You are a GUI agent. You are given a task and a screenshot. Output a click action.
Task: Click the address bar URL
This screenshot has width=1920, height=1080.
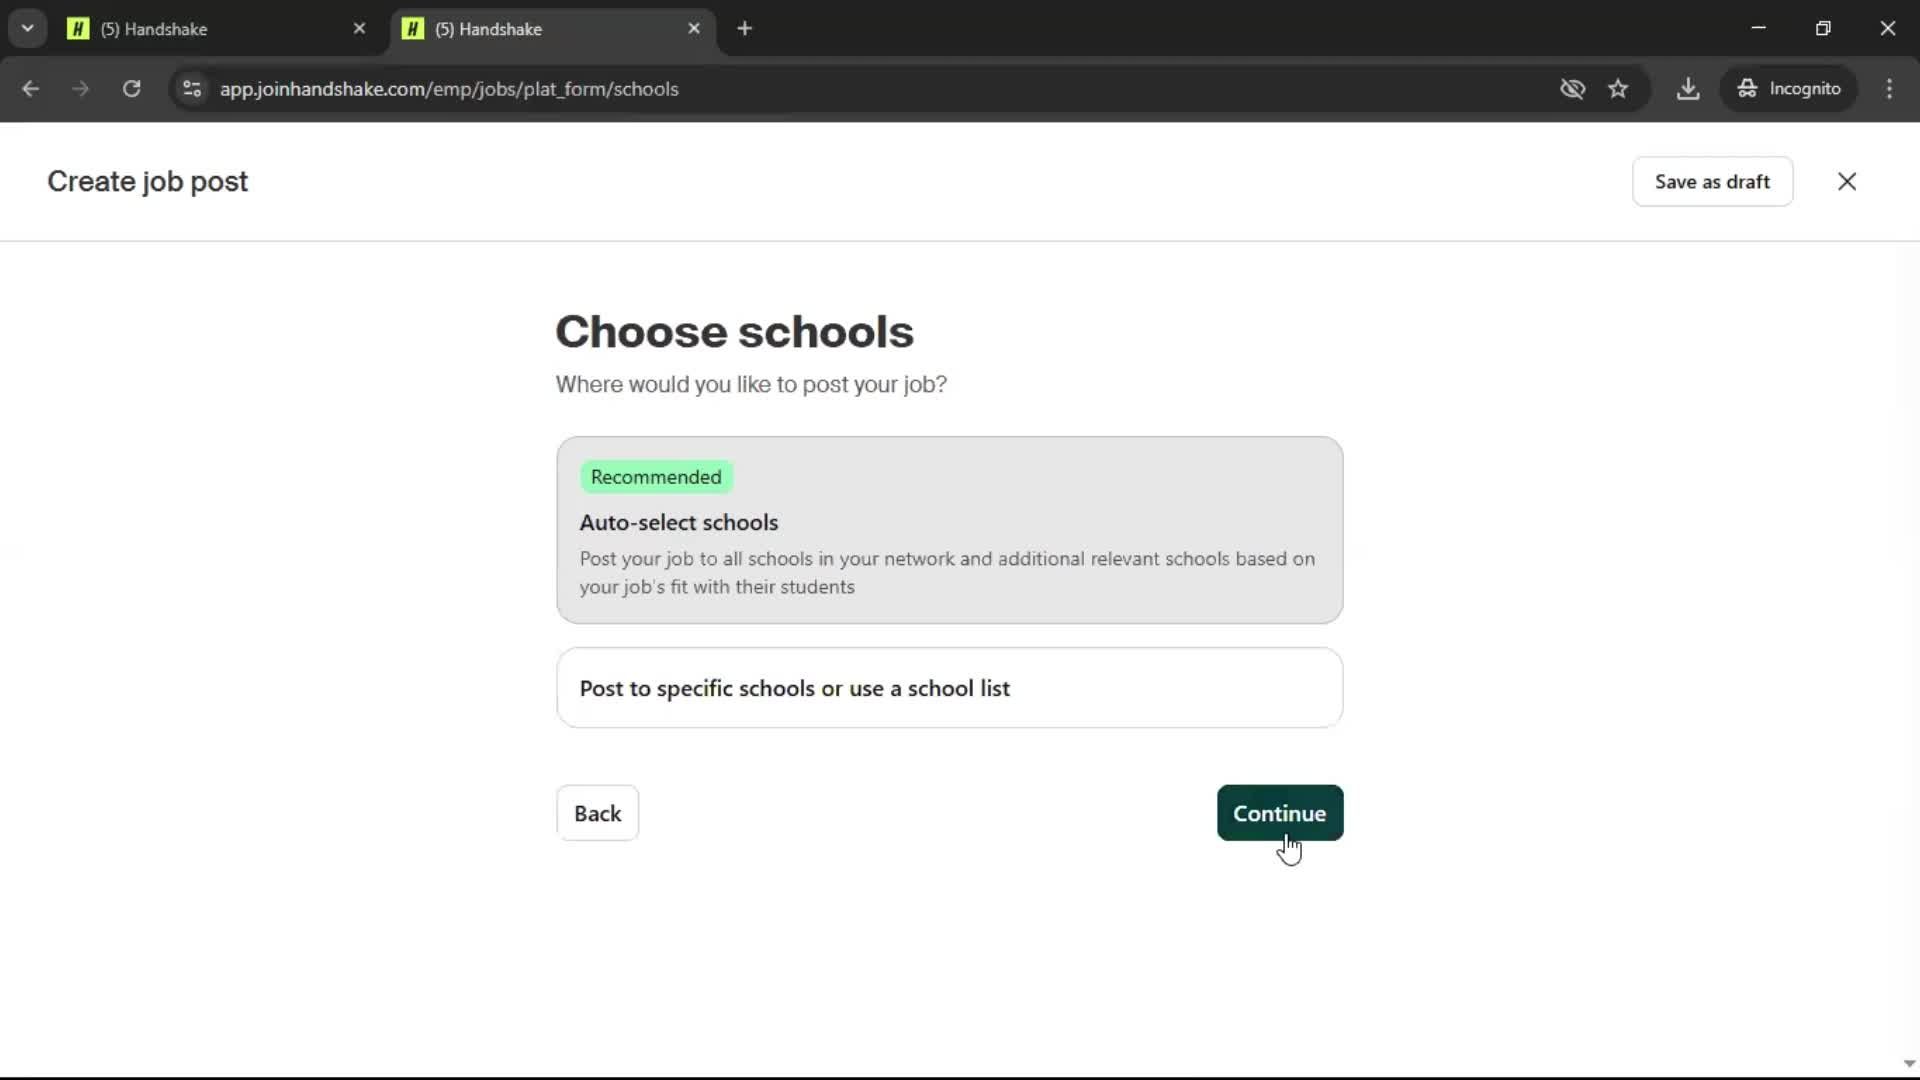pos(449,89)
